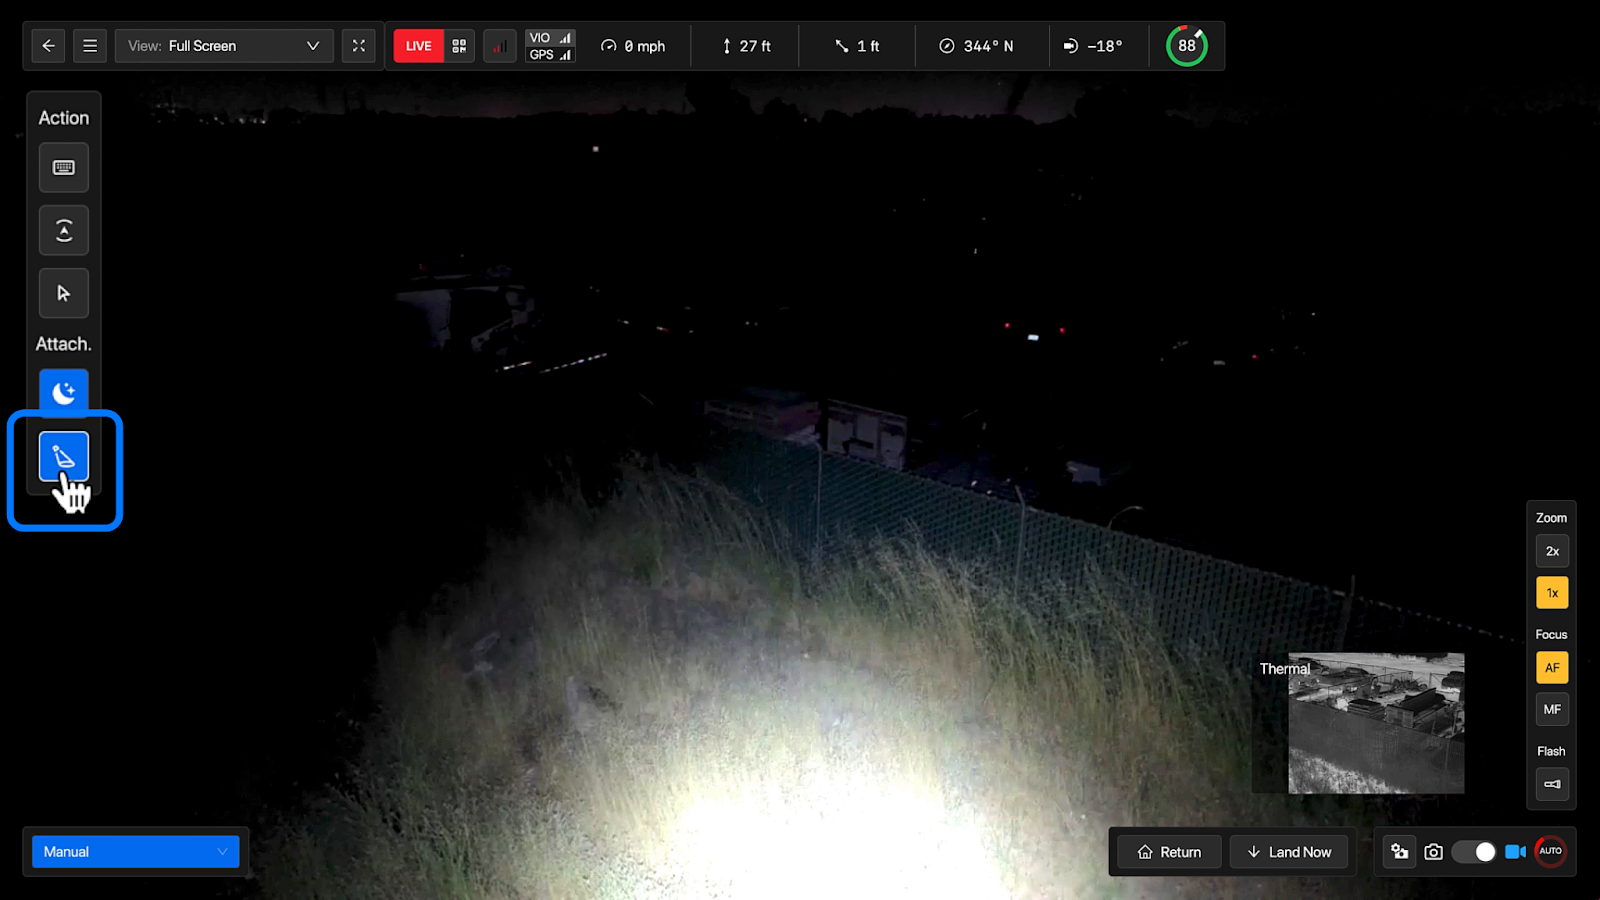Click the camera settings swap icon
Screen dimensions: 1600x900
(1400, 852)
